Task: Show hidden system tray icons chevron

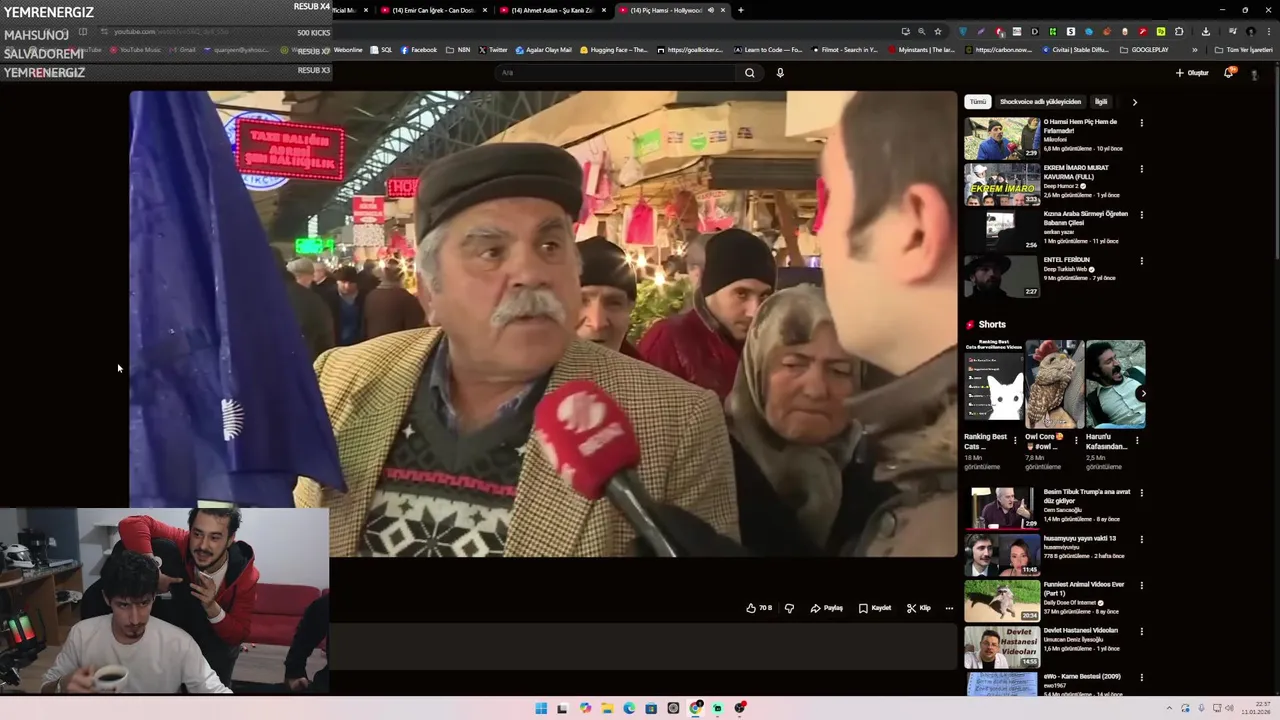Action: [1169, 708]
